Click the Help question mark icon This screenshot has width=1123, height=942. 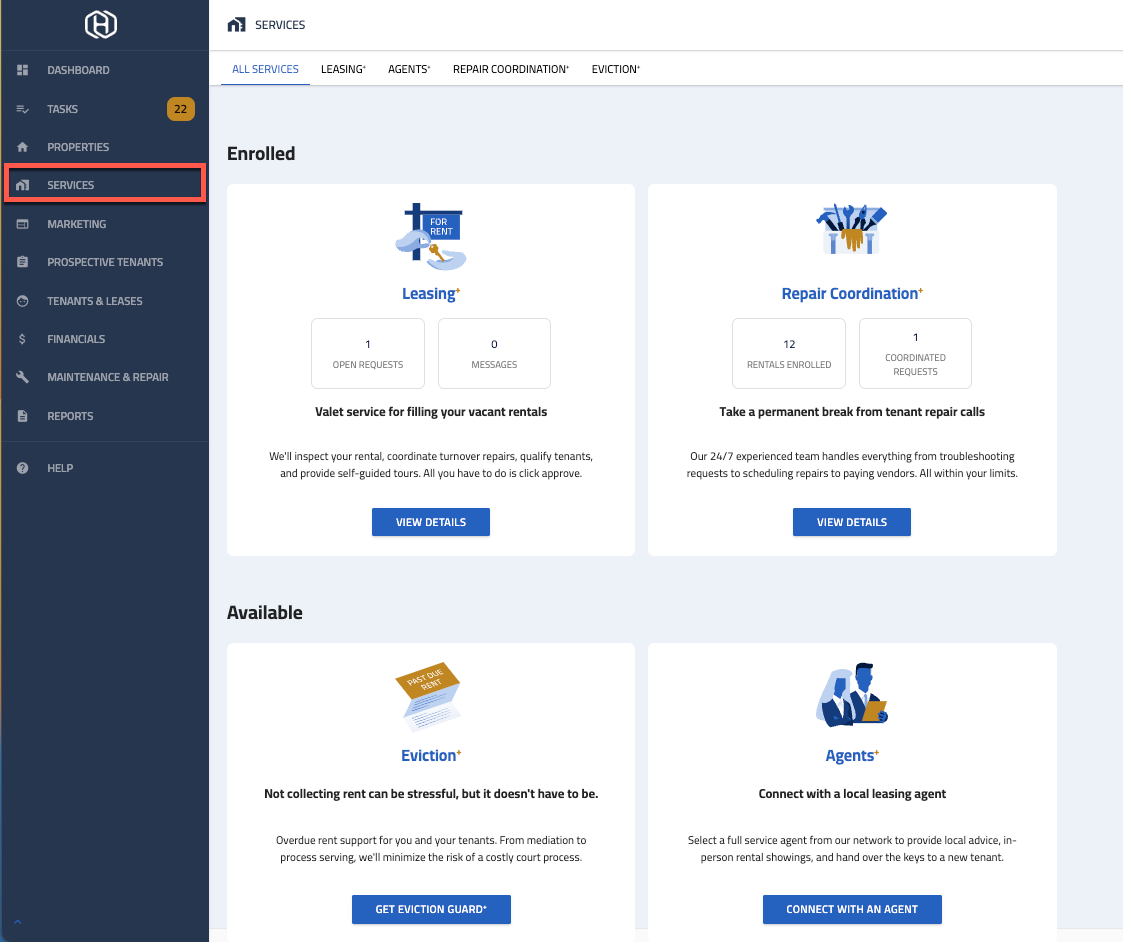(22, 468)
